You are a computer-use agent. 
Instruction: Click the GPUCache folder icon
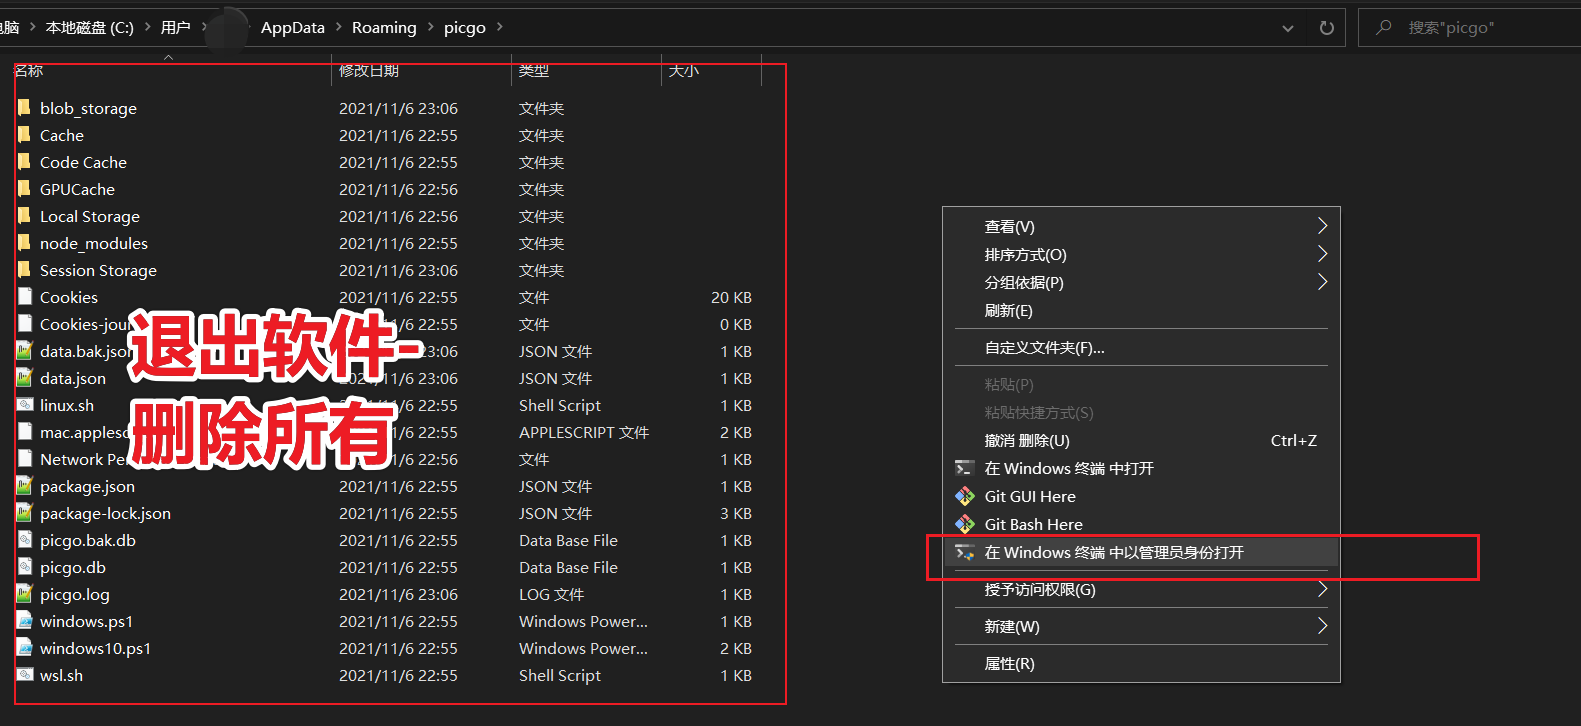(24, 188)
